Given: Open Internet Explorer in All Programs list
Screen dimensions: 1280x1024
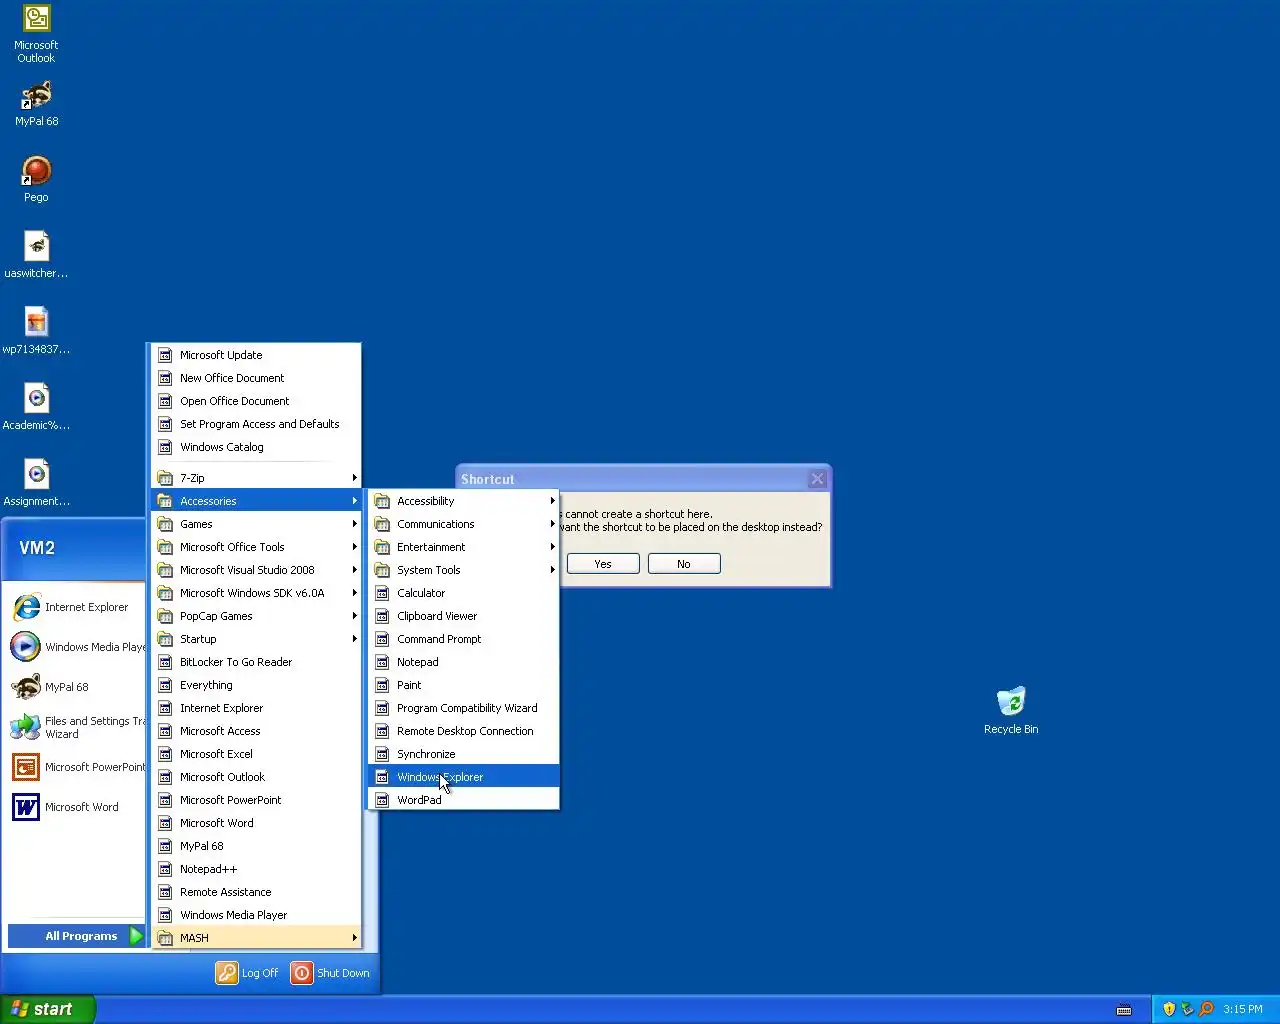Looking at the screenshot, I should pyautogui.click(x=256, y=708).
